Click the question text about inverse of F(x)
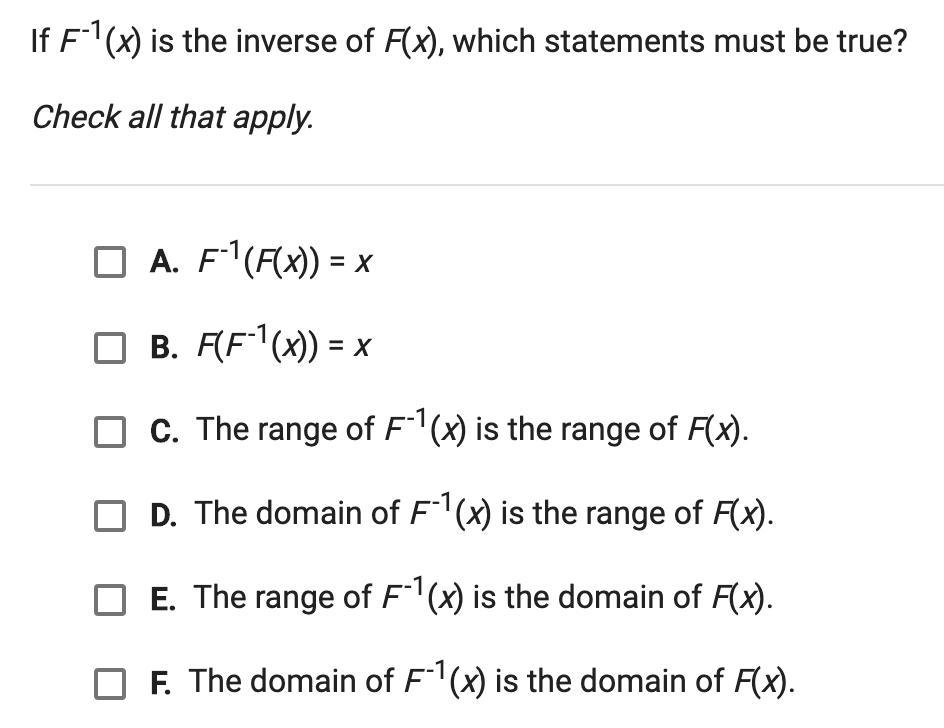Viewport: 944px width, 728px height. pos(469,40)
